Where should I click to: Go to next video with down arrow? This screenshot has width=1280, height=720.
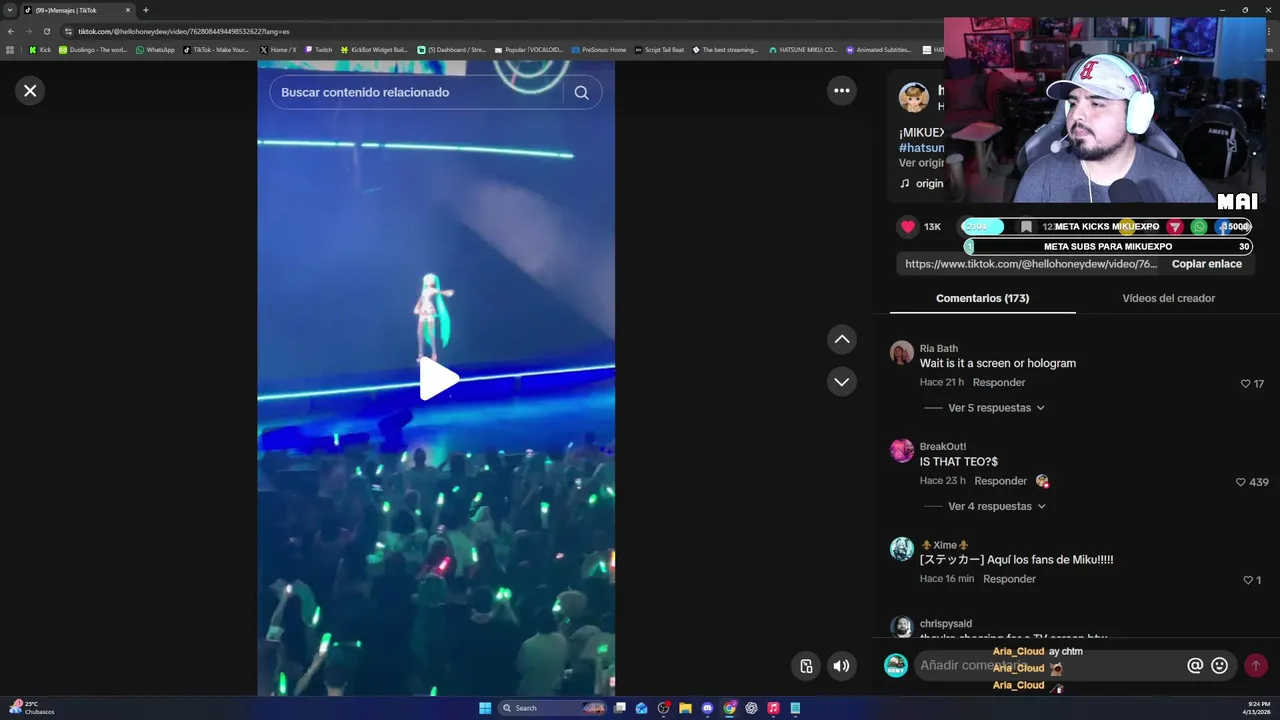tap(842, 382)
